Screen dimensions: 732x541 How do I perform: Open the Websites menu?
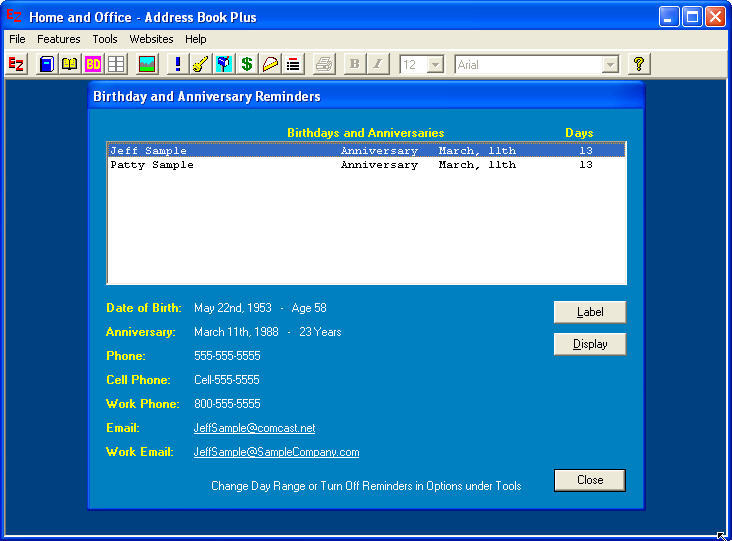151,39
